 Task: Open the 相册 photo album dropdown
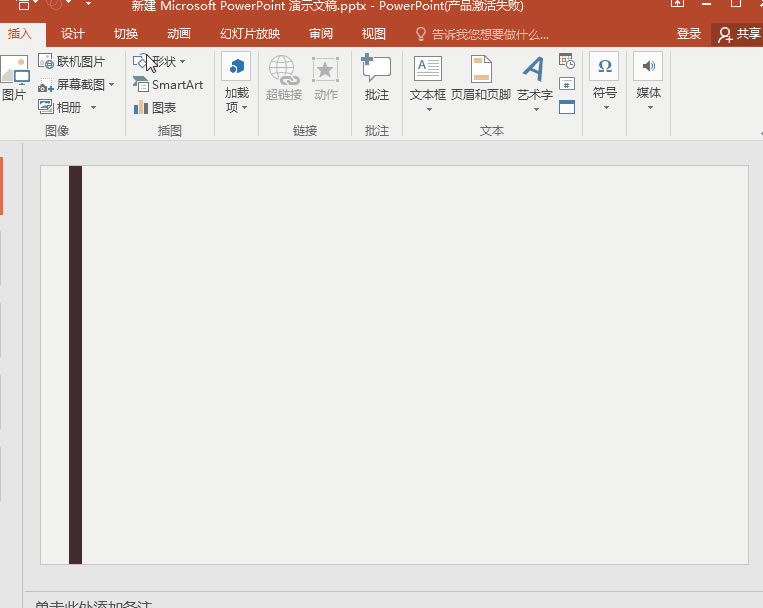[x=93, y=108]
